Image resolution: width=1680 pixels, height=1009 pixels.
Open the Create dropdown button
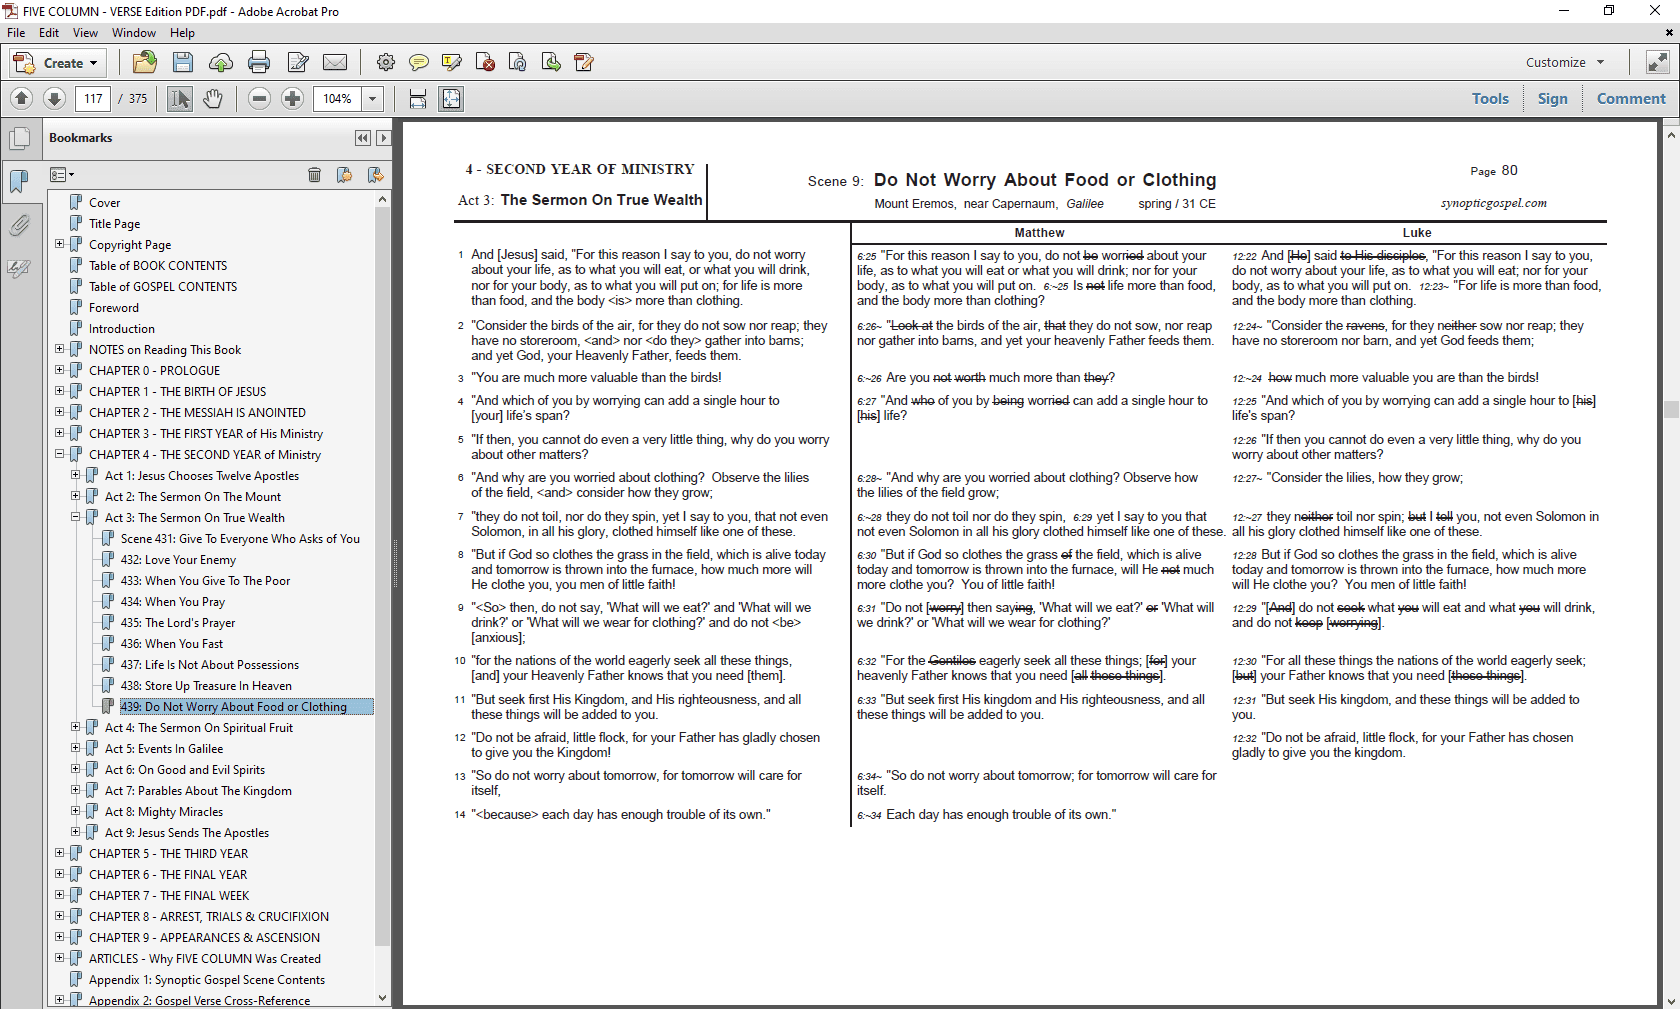coord(59,63)
